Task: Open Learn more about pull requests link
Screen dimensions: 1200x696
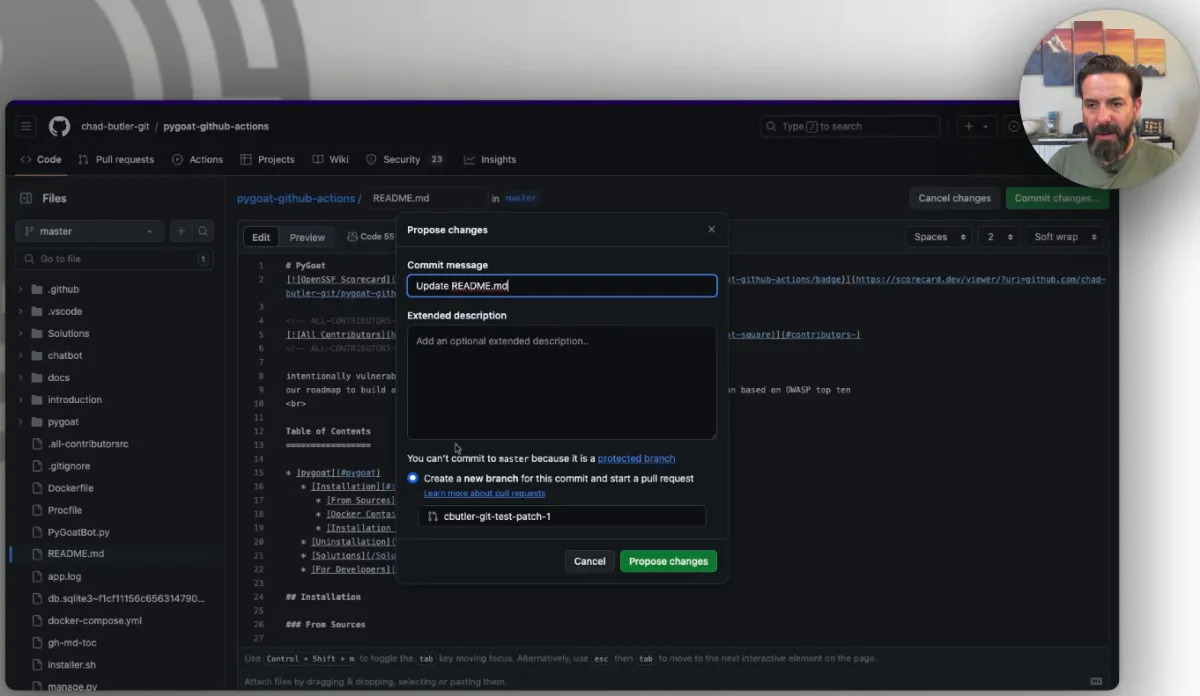Action: pos(484,493)
